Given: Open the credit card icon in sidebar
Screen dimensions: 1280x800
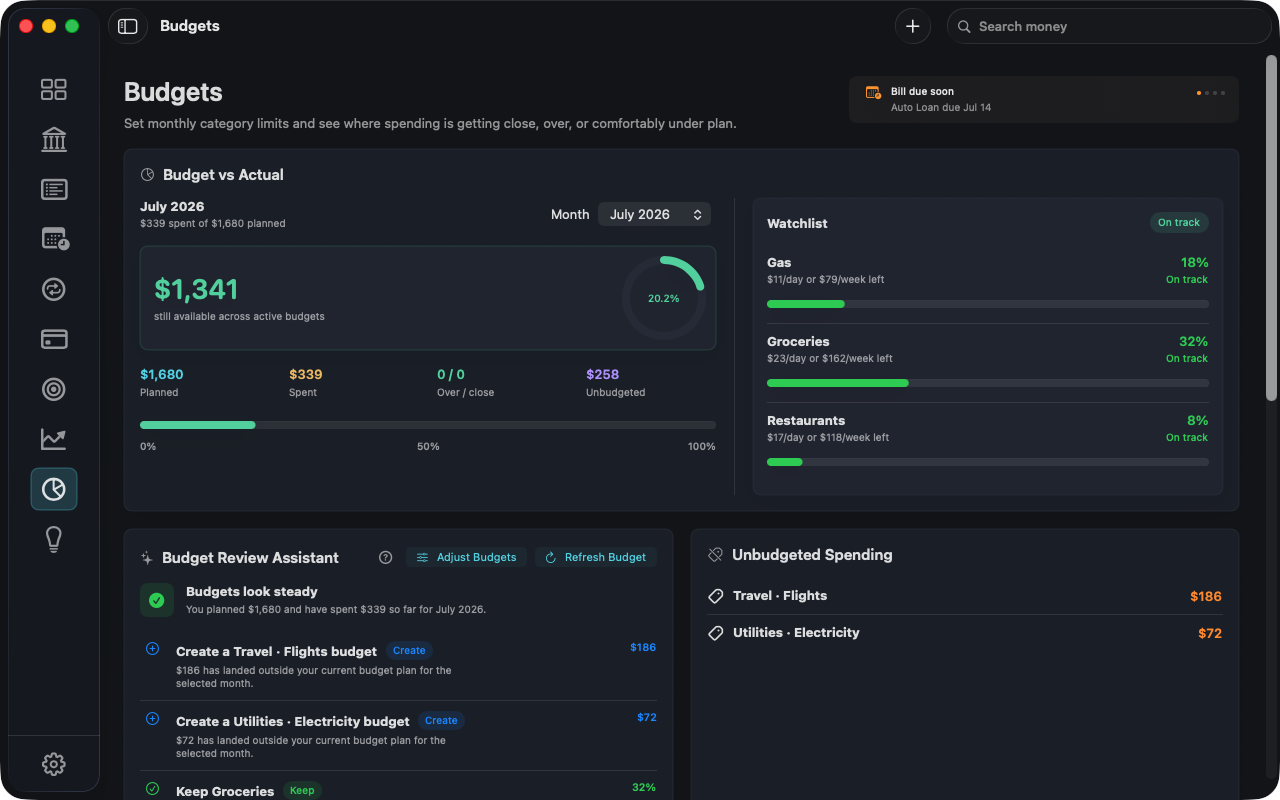Looking at the screenshot, I should pos(54,339).
